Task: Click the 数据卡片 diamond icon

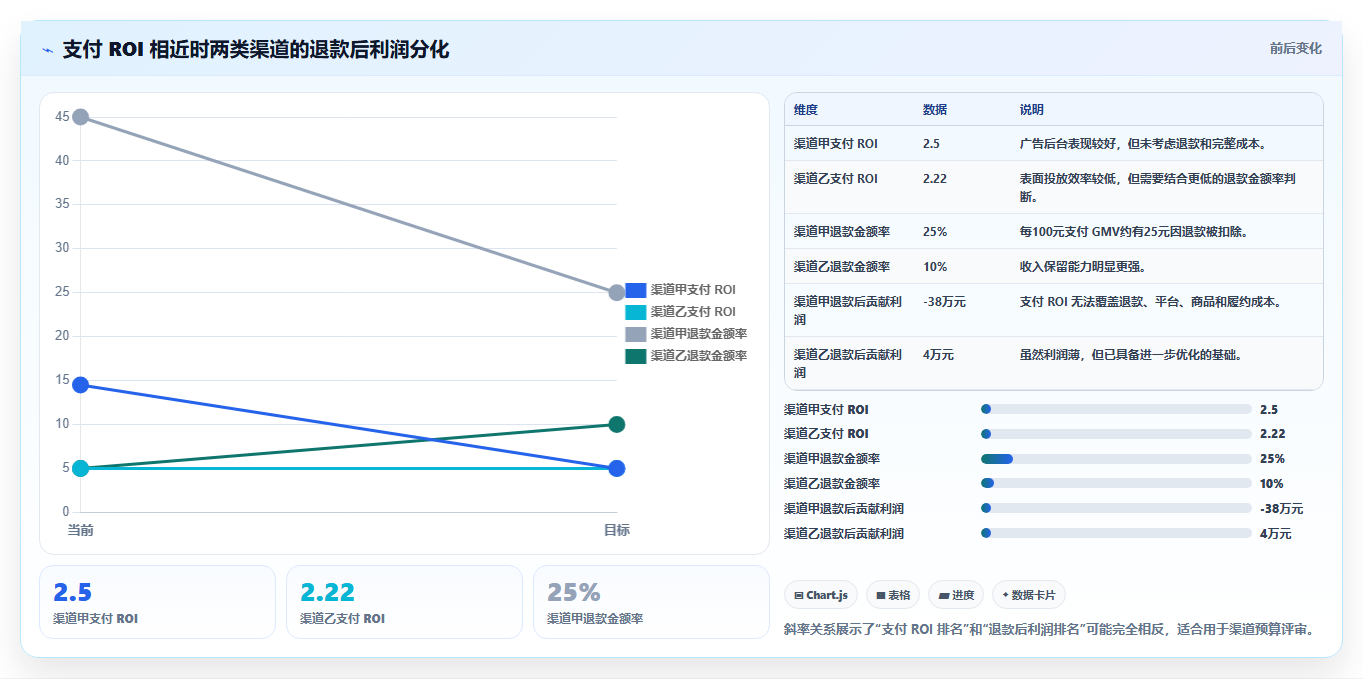Action: pos(1005,594)
